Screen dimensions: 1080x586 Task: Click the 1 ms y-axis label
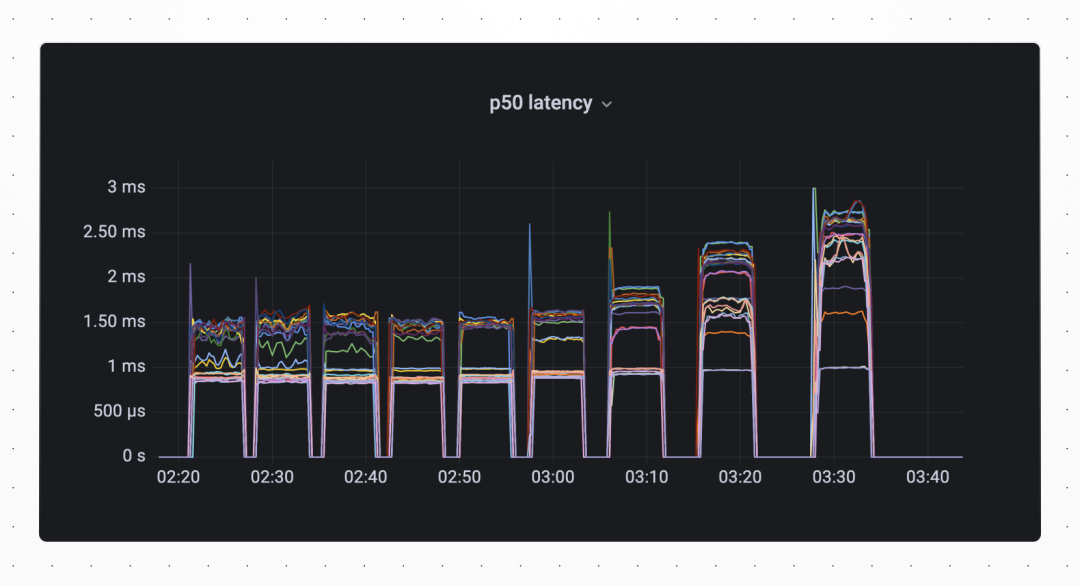pyautogui.click(x=126, y=366)
